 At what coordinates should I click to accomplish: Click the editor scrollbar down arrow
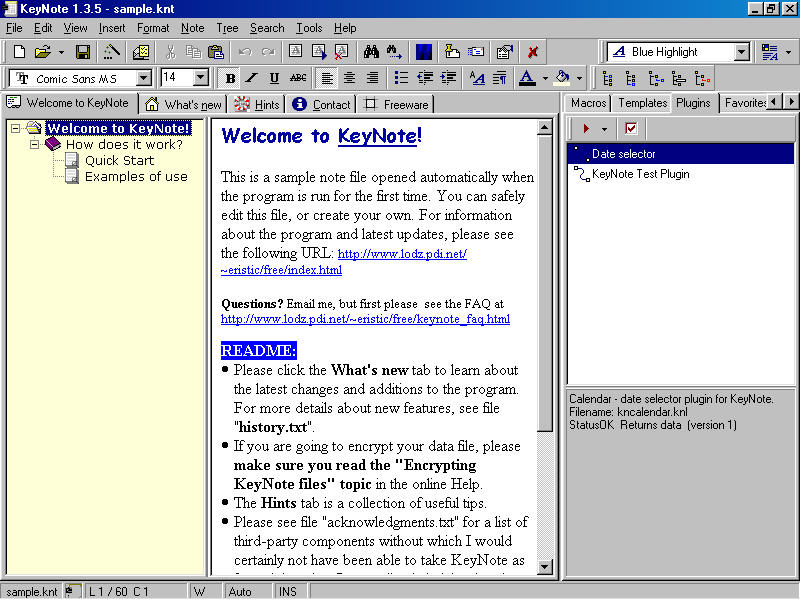(544, 566)
